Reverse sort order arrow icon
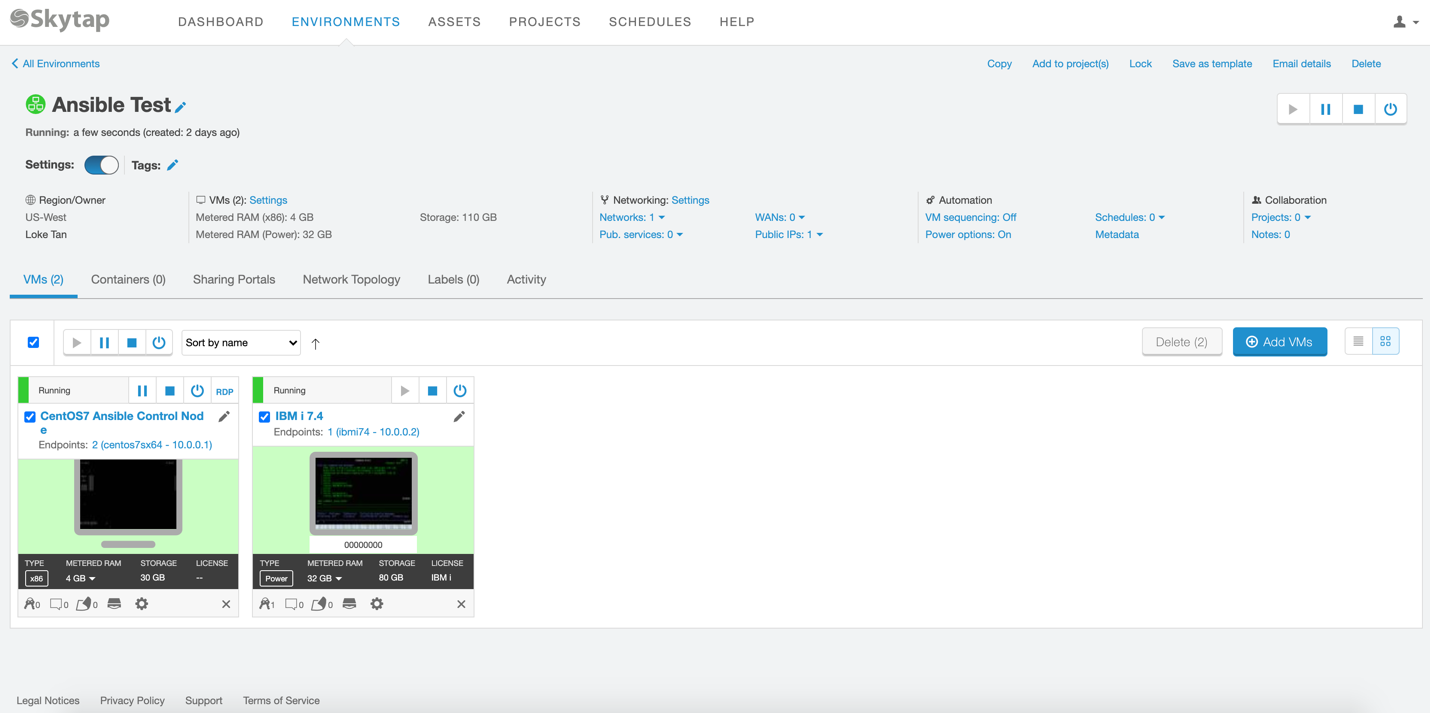The width and height of the screenshot is (1430, 713). [316, 343]
